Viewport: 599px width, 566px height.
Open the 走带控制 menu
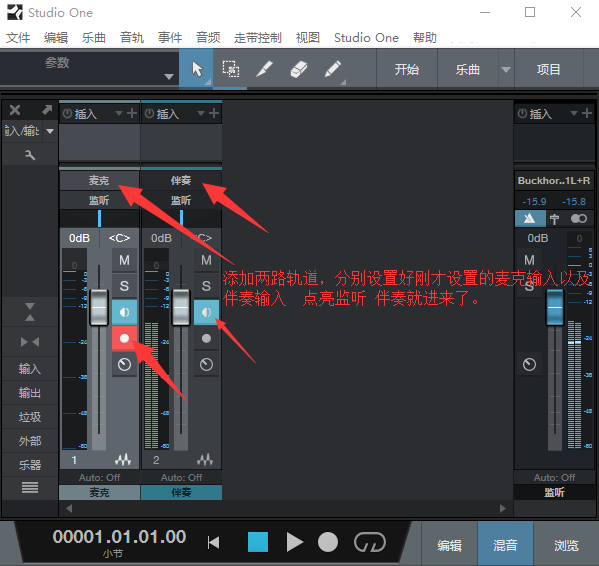(258, 38)
